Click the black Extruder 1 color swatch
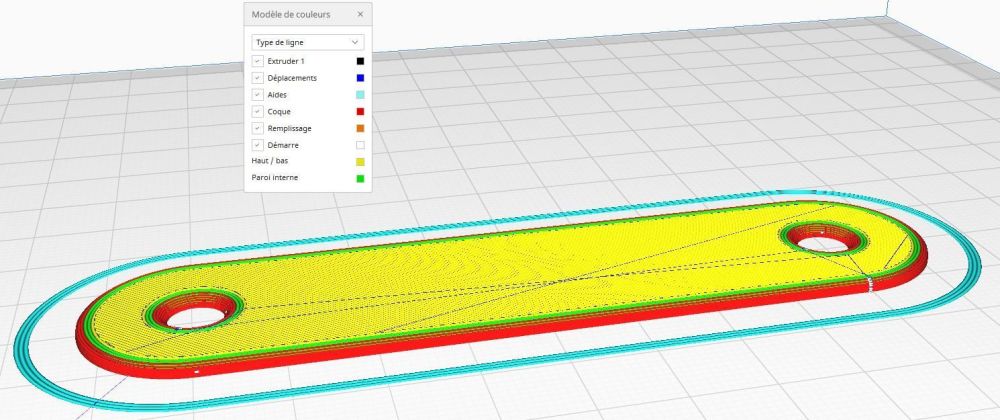This screenshot has width=1000, height=420. (x=360, y=61)
